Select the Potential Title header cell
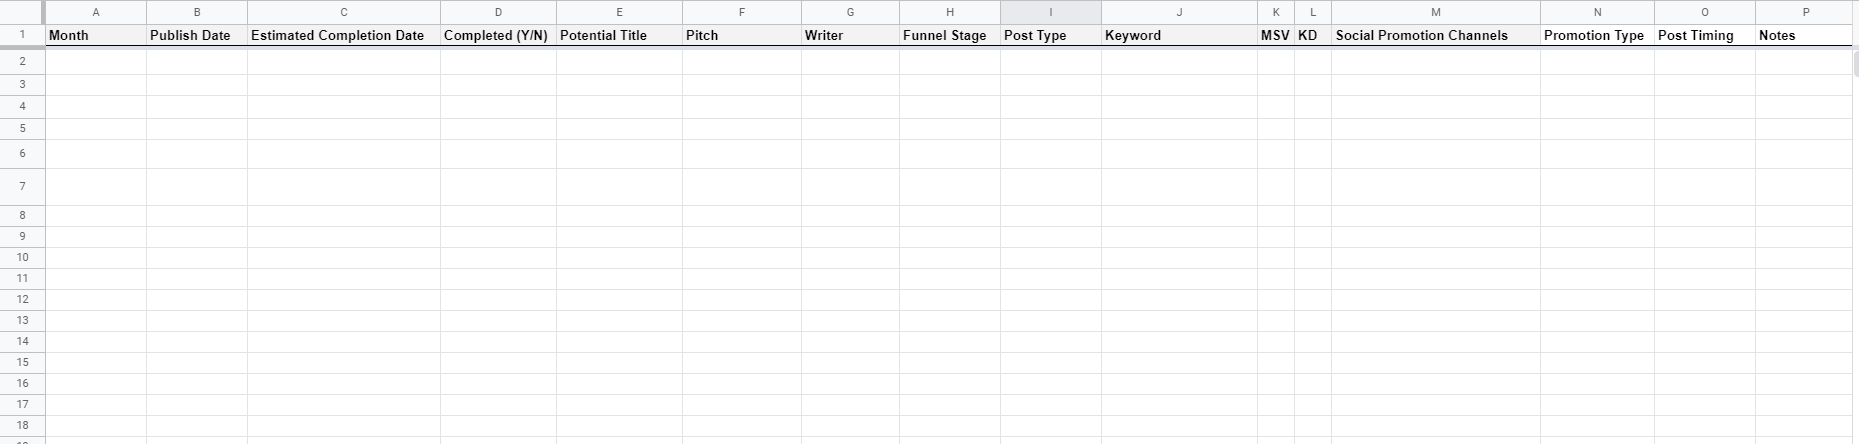The height and width of the screenshot is (444, 1859). (x=619, y=35)
